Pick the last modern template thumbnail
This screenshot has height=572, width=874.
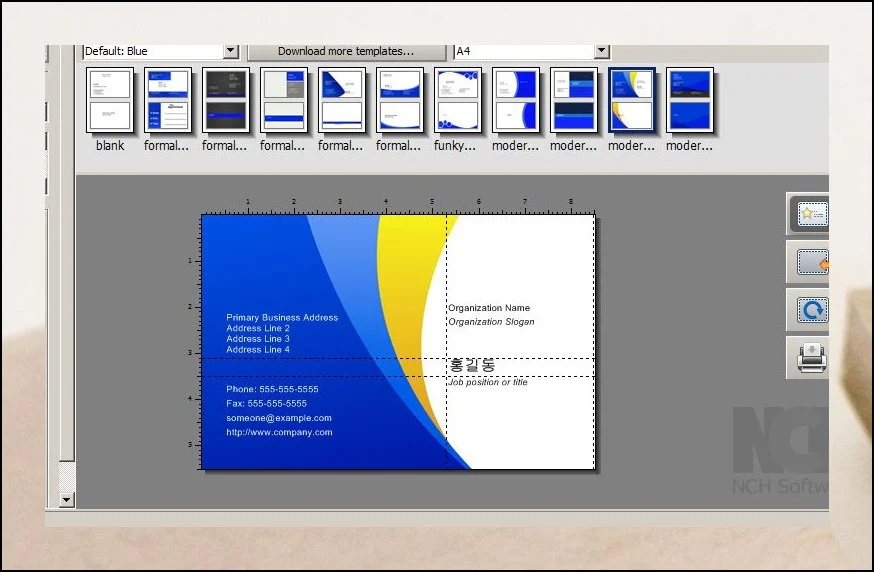[x=690, y=100]
